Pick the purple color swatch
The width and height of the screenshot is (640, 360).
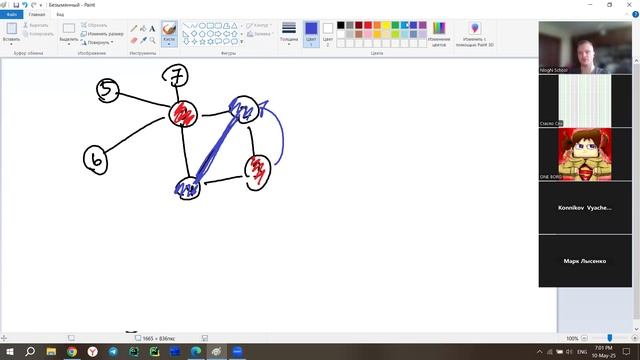click(x=422, y=25)
